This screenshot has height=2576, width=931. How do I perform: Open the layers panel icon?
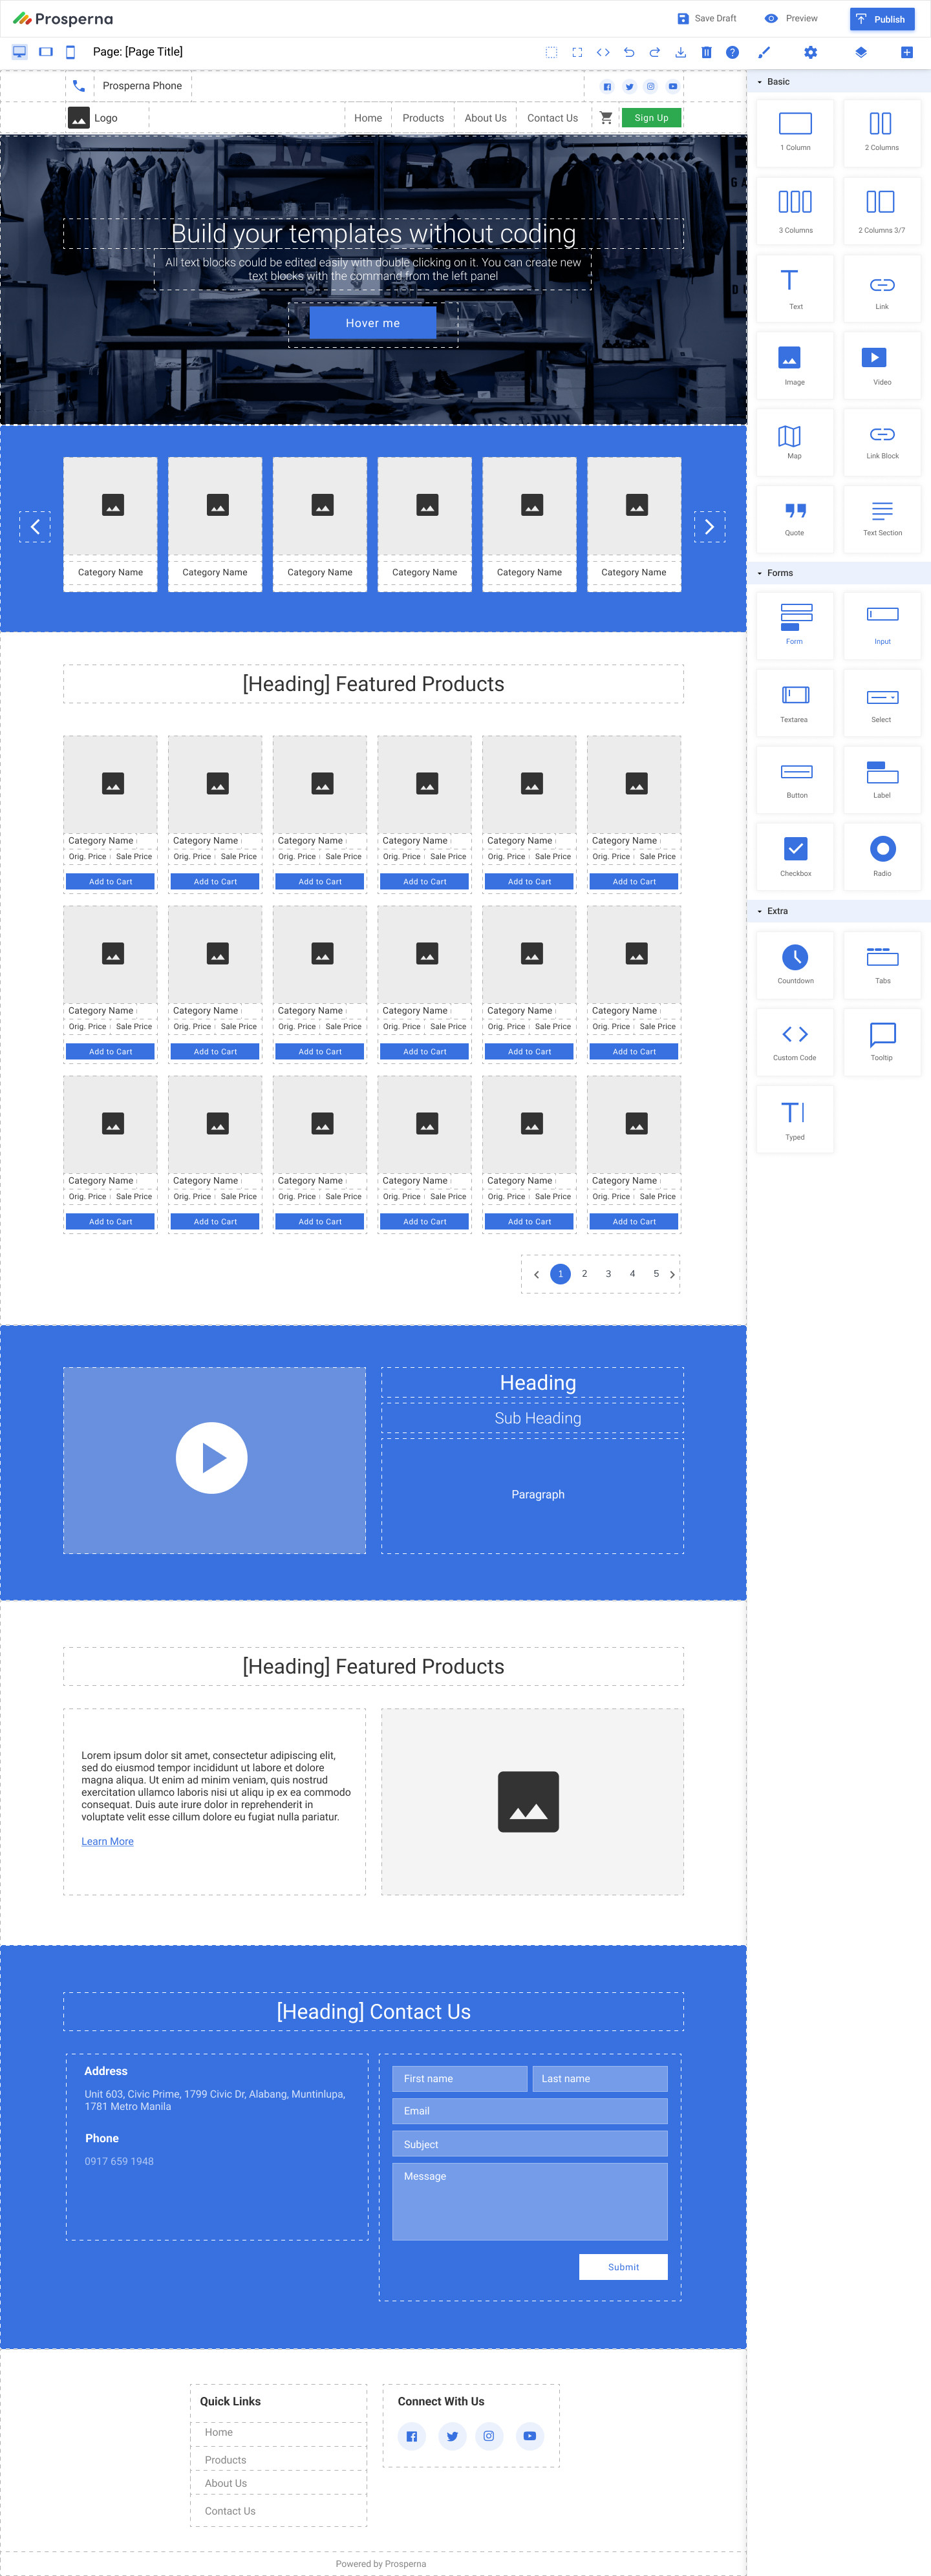pyautogui.click(x=860, y=52)
